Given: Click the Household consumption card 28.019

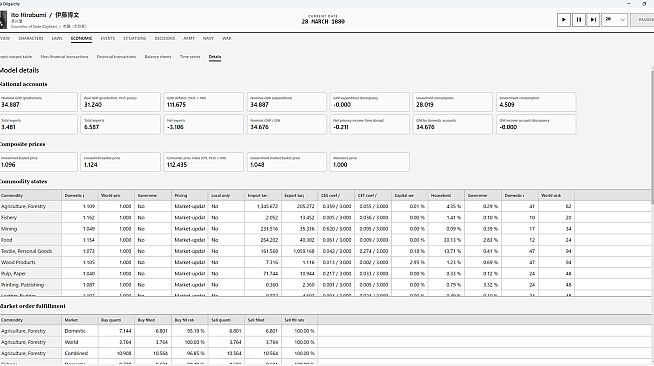Looking at the screenshot, I should click(x=453, y=102).
